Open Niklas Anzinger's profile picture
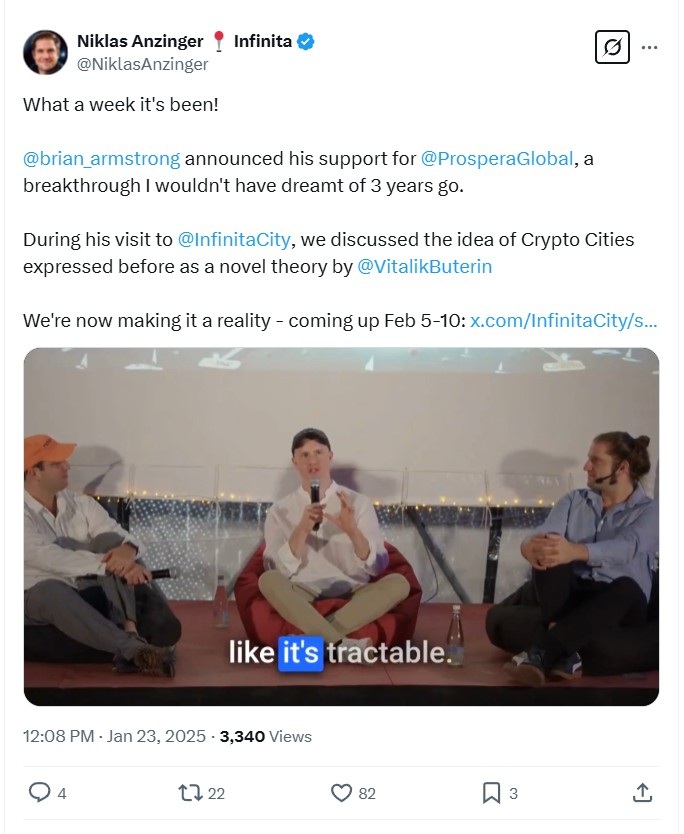684x834 pixels. [x=45, y=52]
